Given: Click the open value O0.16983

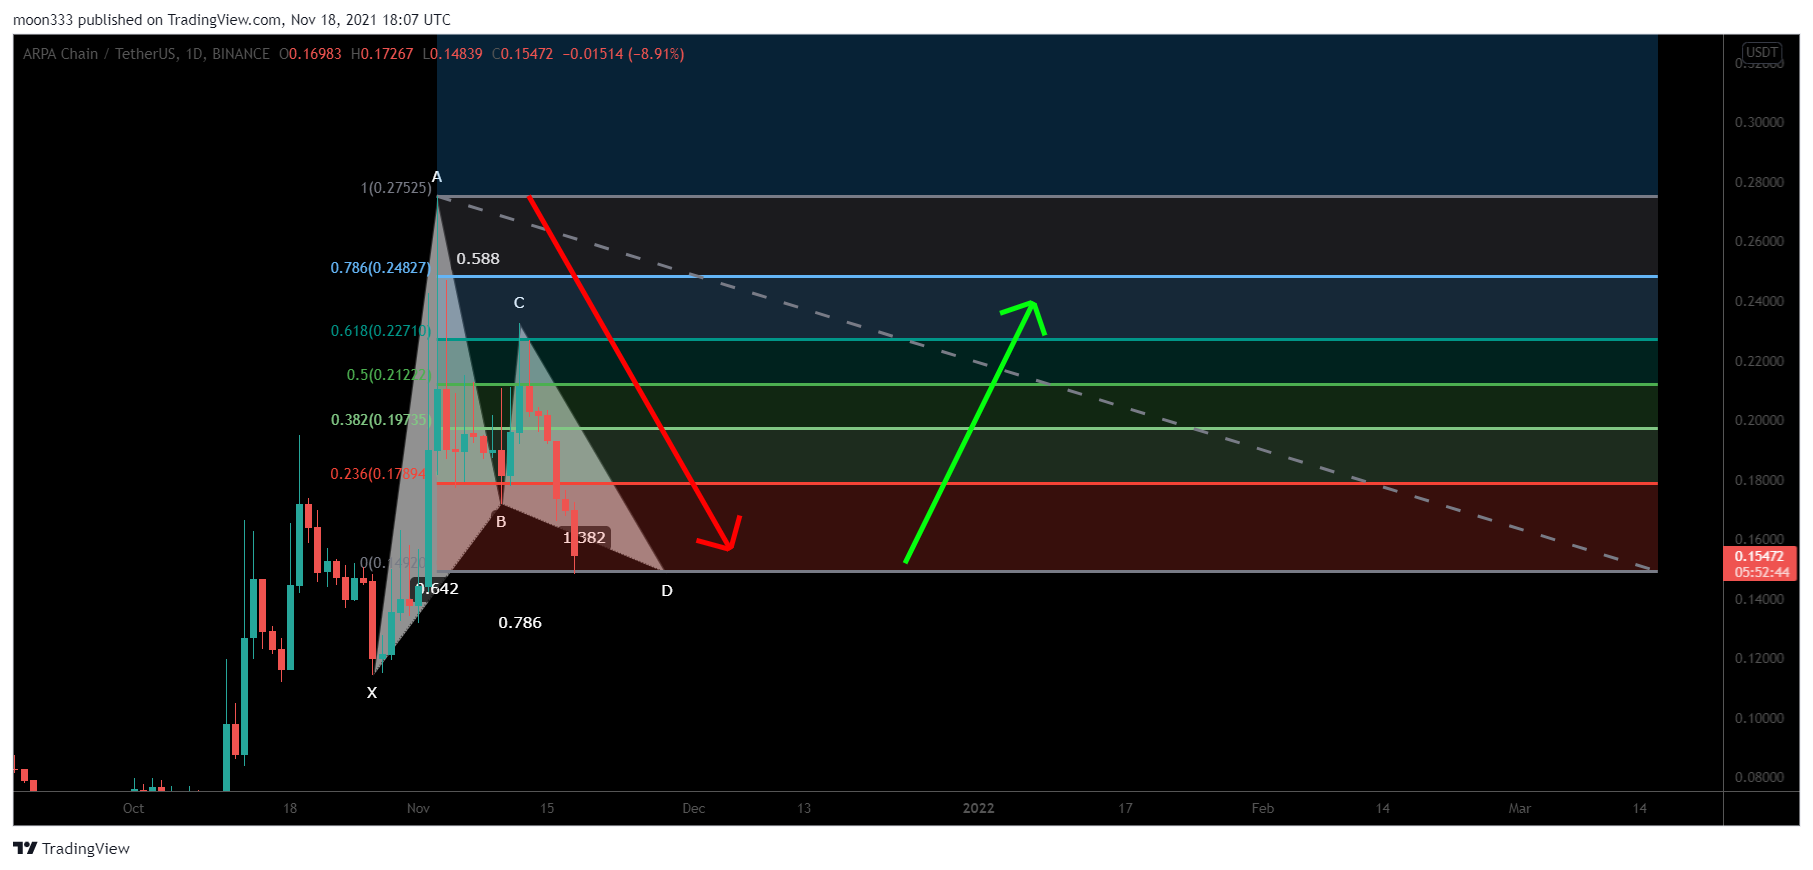Looking at the screenshot, I should [x=310, y=54].
